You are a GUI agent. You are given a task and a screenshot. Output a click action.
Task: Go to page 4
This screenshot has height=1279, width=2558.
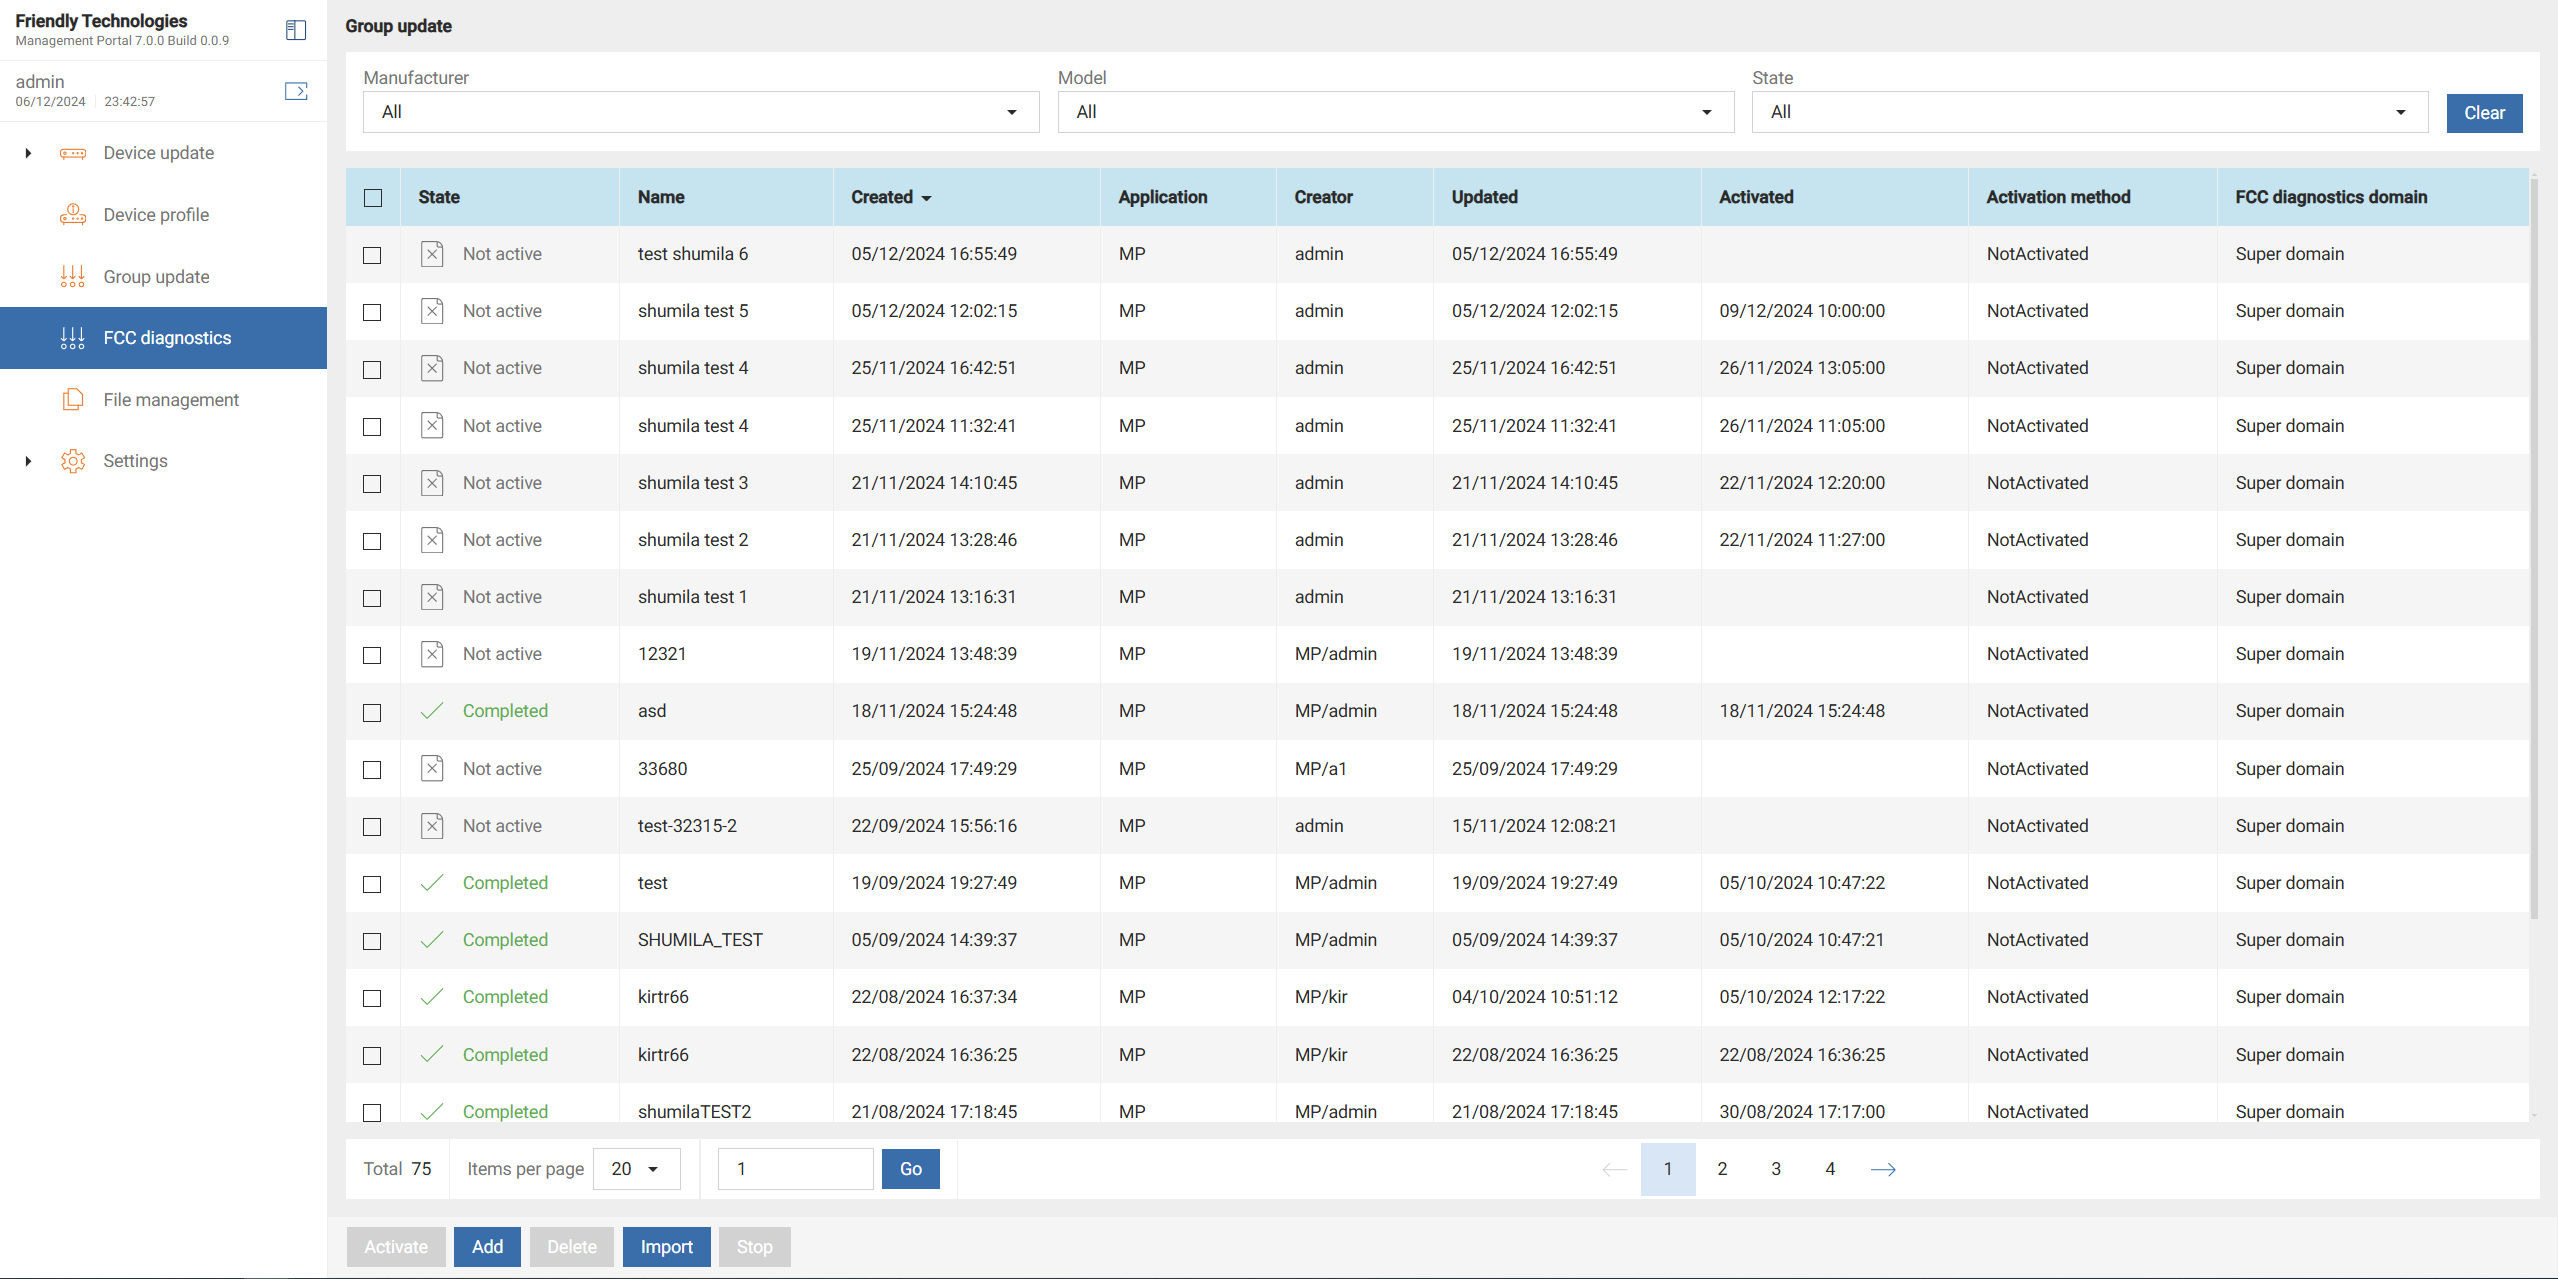1830,1169
